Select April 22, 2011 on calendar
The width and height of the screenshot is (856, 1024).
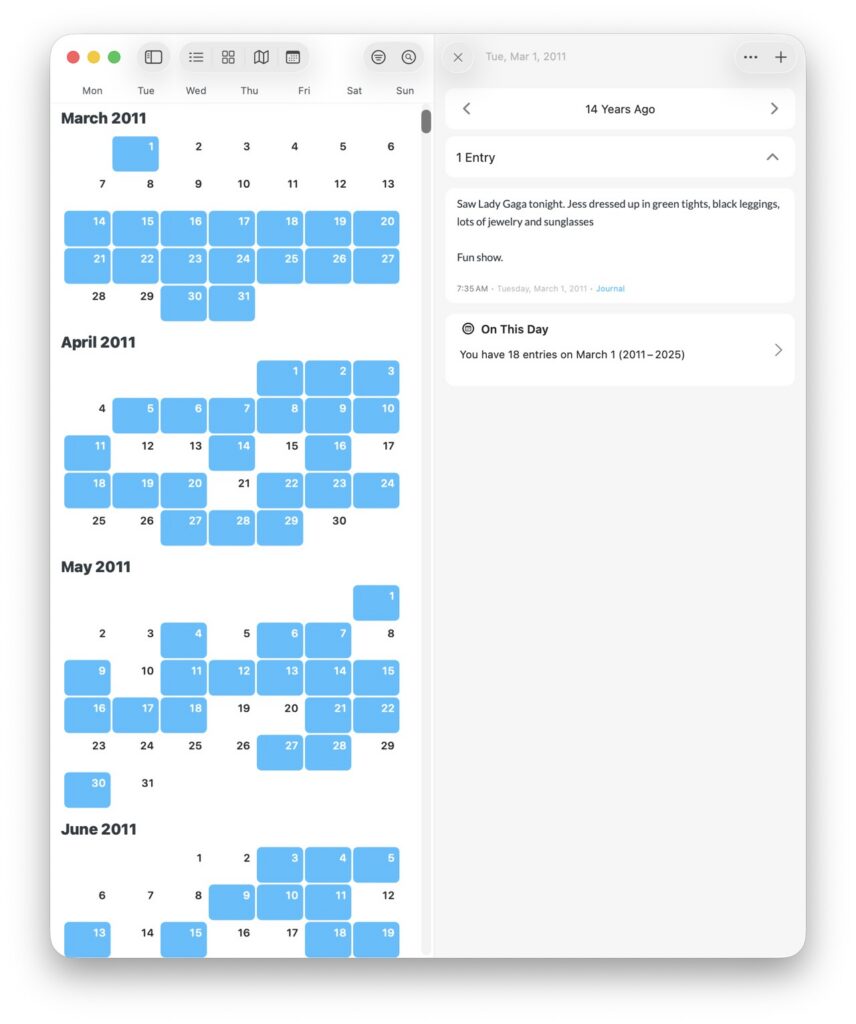point(280,490)
